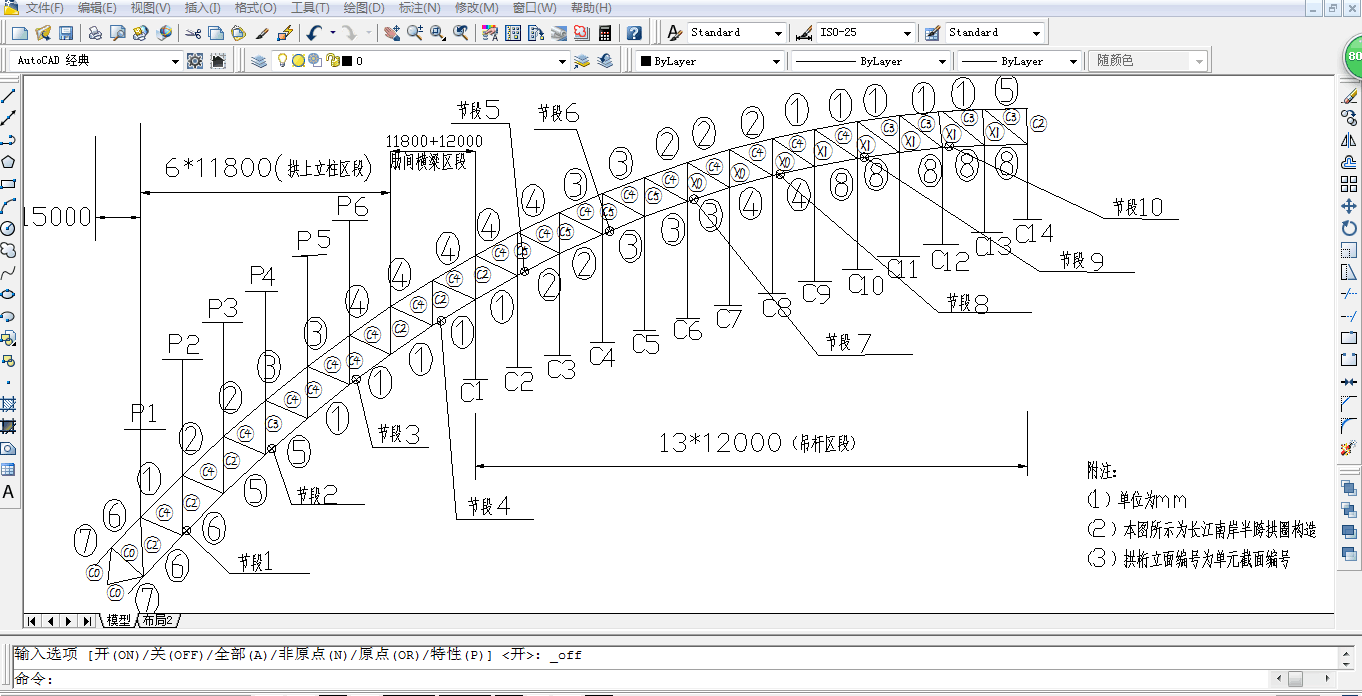Screen dimensions: 1362x696
Task: Select the Circle draw tool
Action: tap(8, 228)
